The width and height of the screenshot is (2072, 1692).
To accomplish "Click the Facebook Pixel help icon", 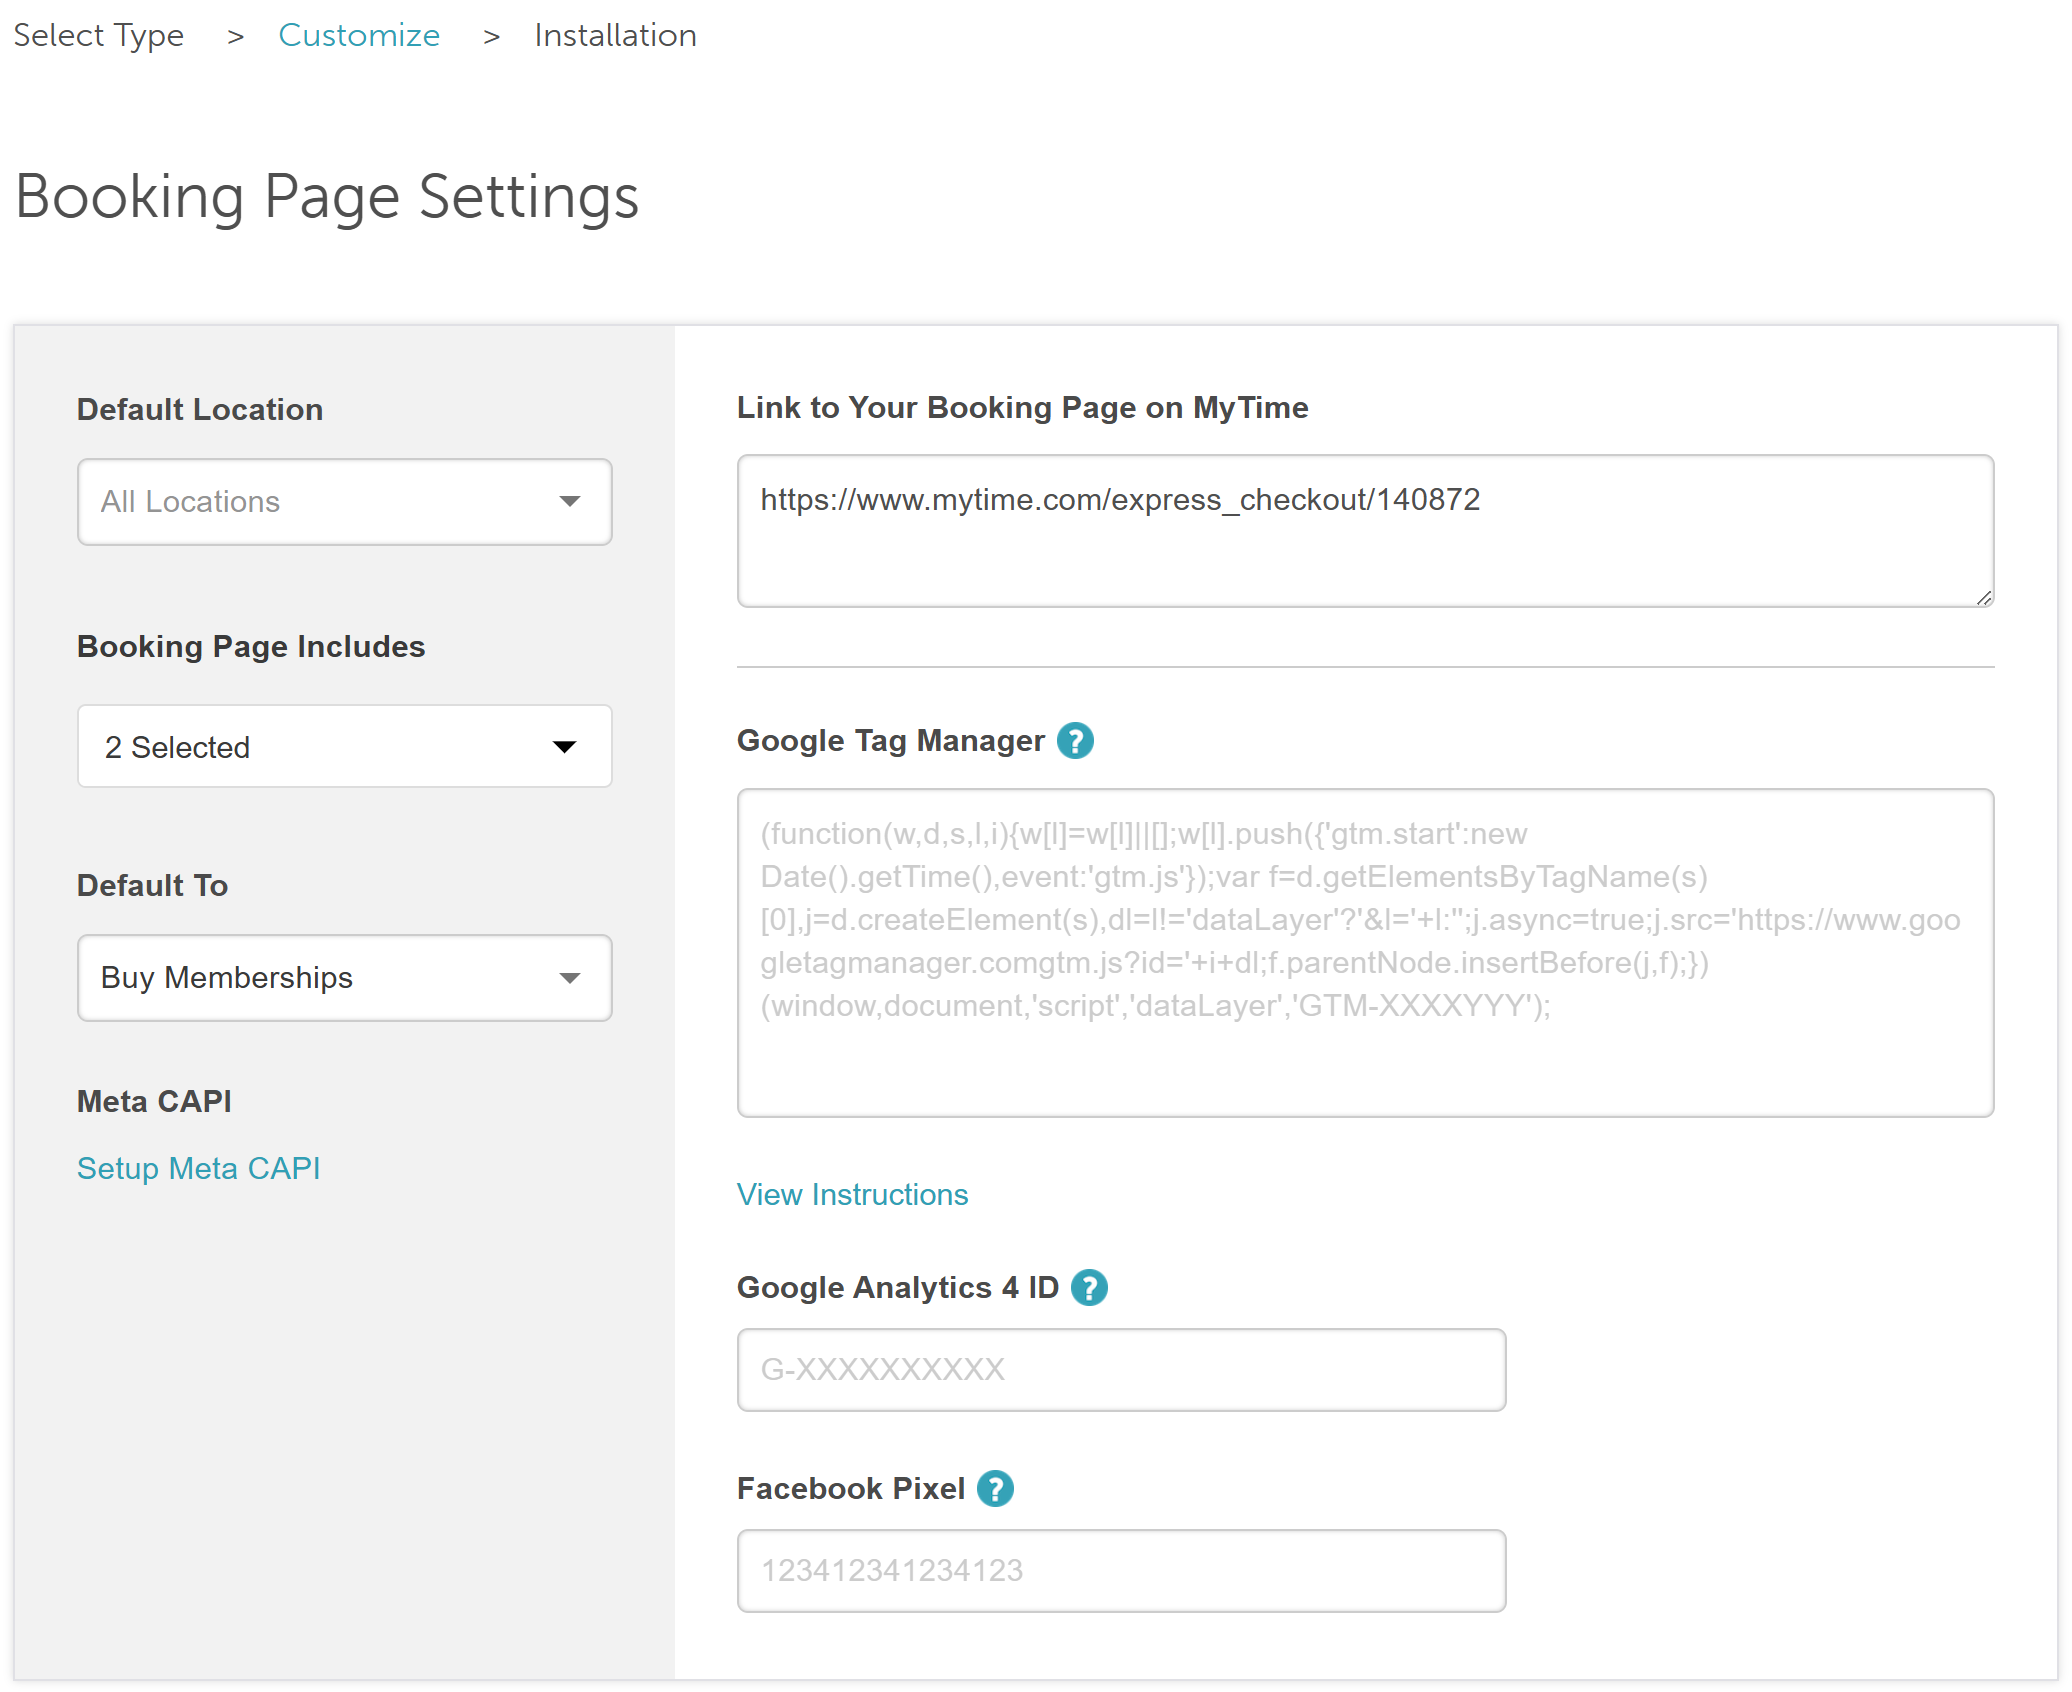I will (x=995, y=1489).
